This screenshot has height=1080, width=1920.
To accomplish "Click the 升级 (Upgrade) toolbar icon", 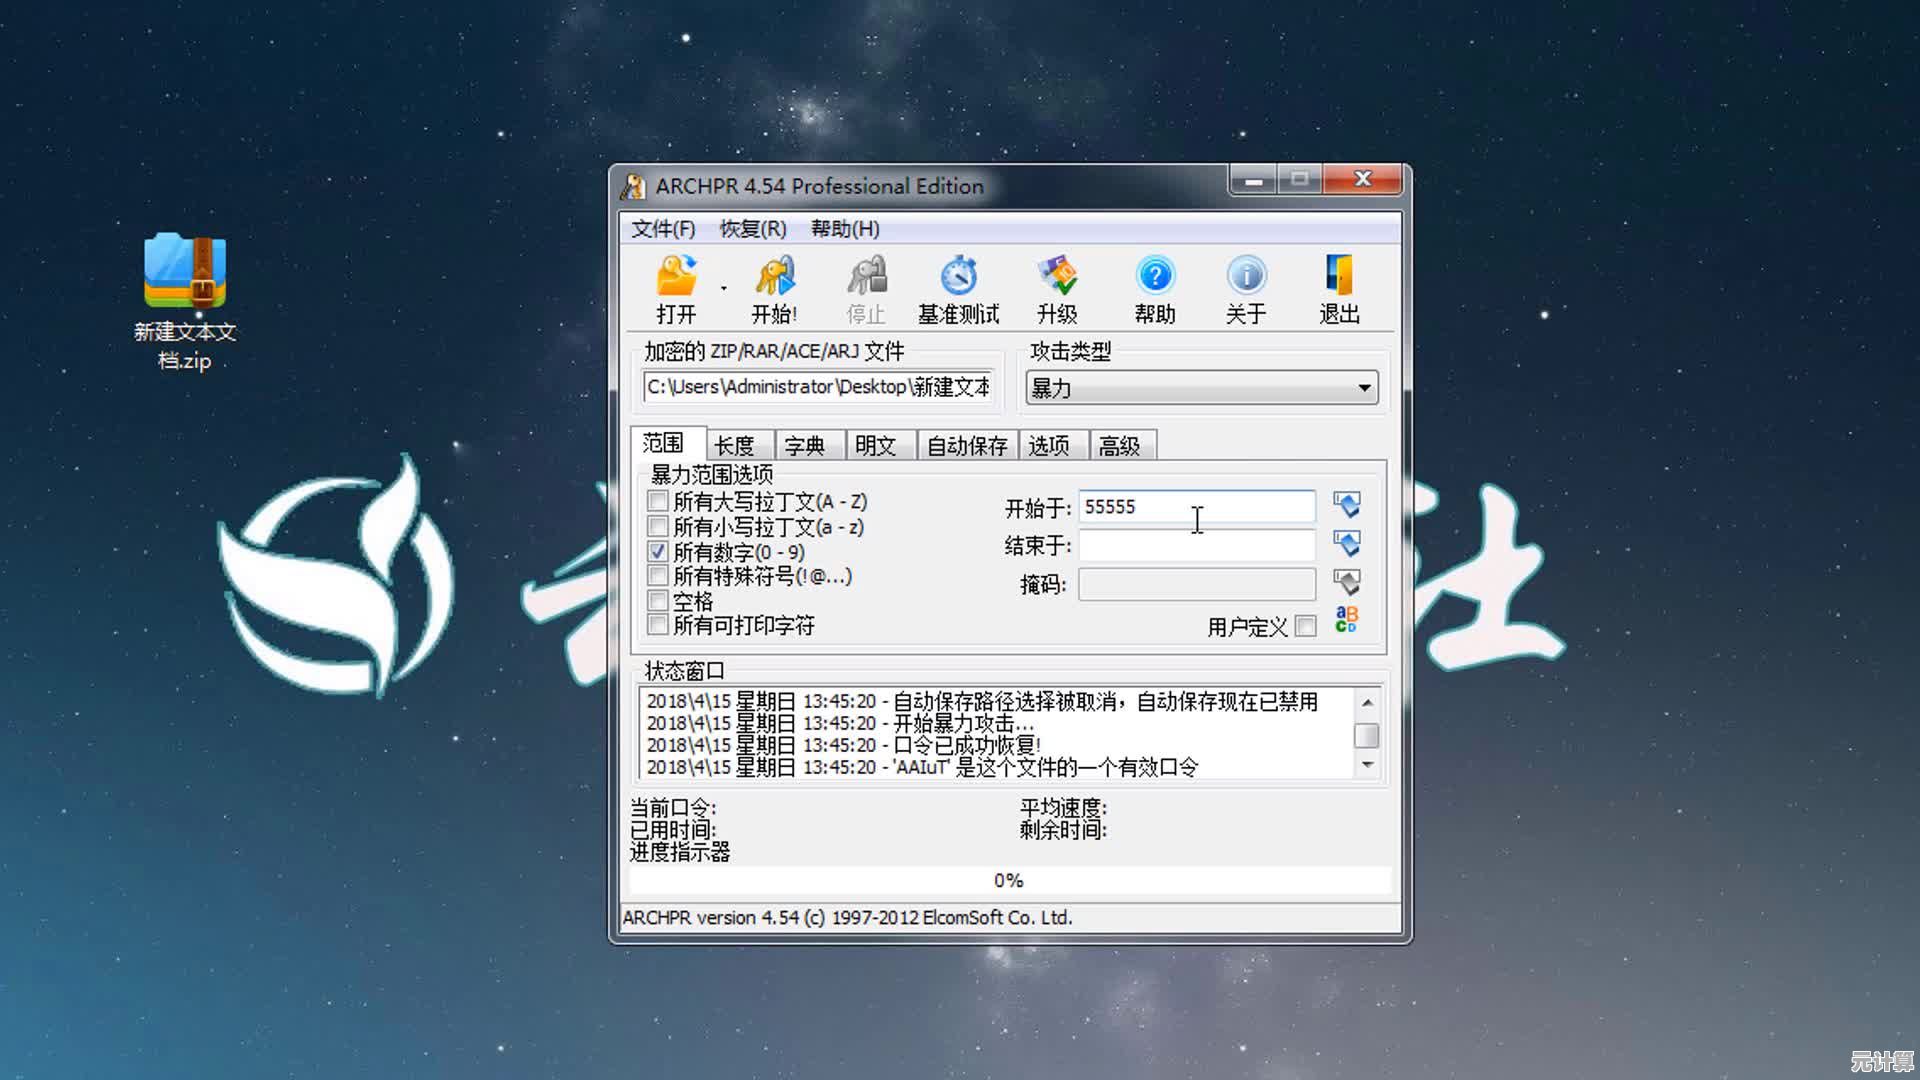I will coord(1056,277).
